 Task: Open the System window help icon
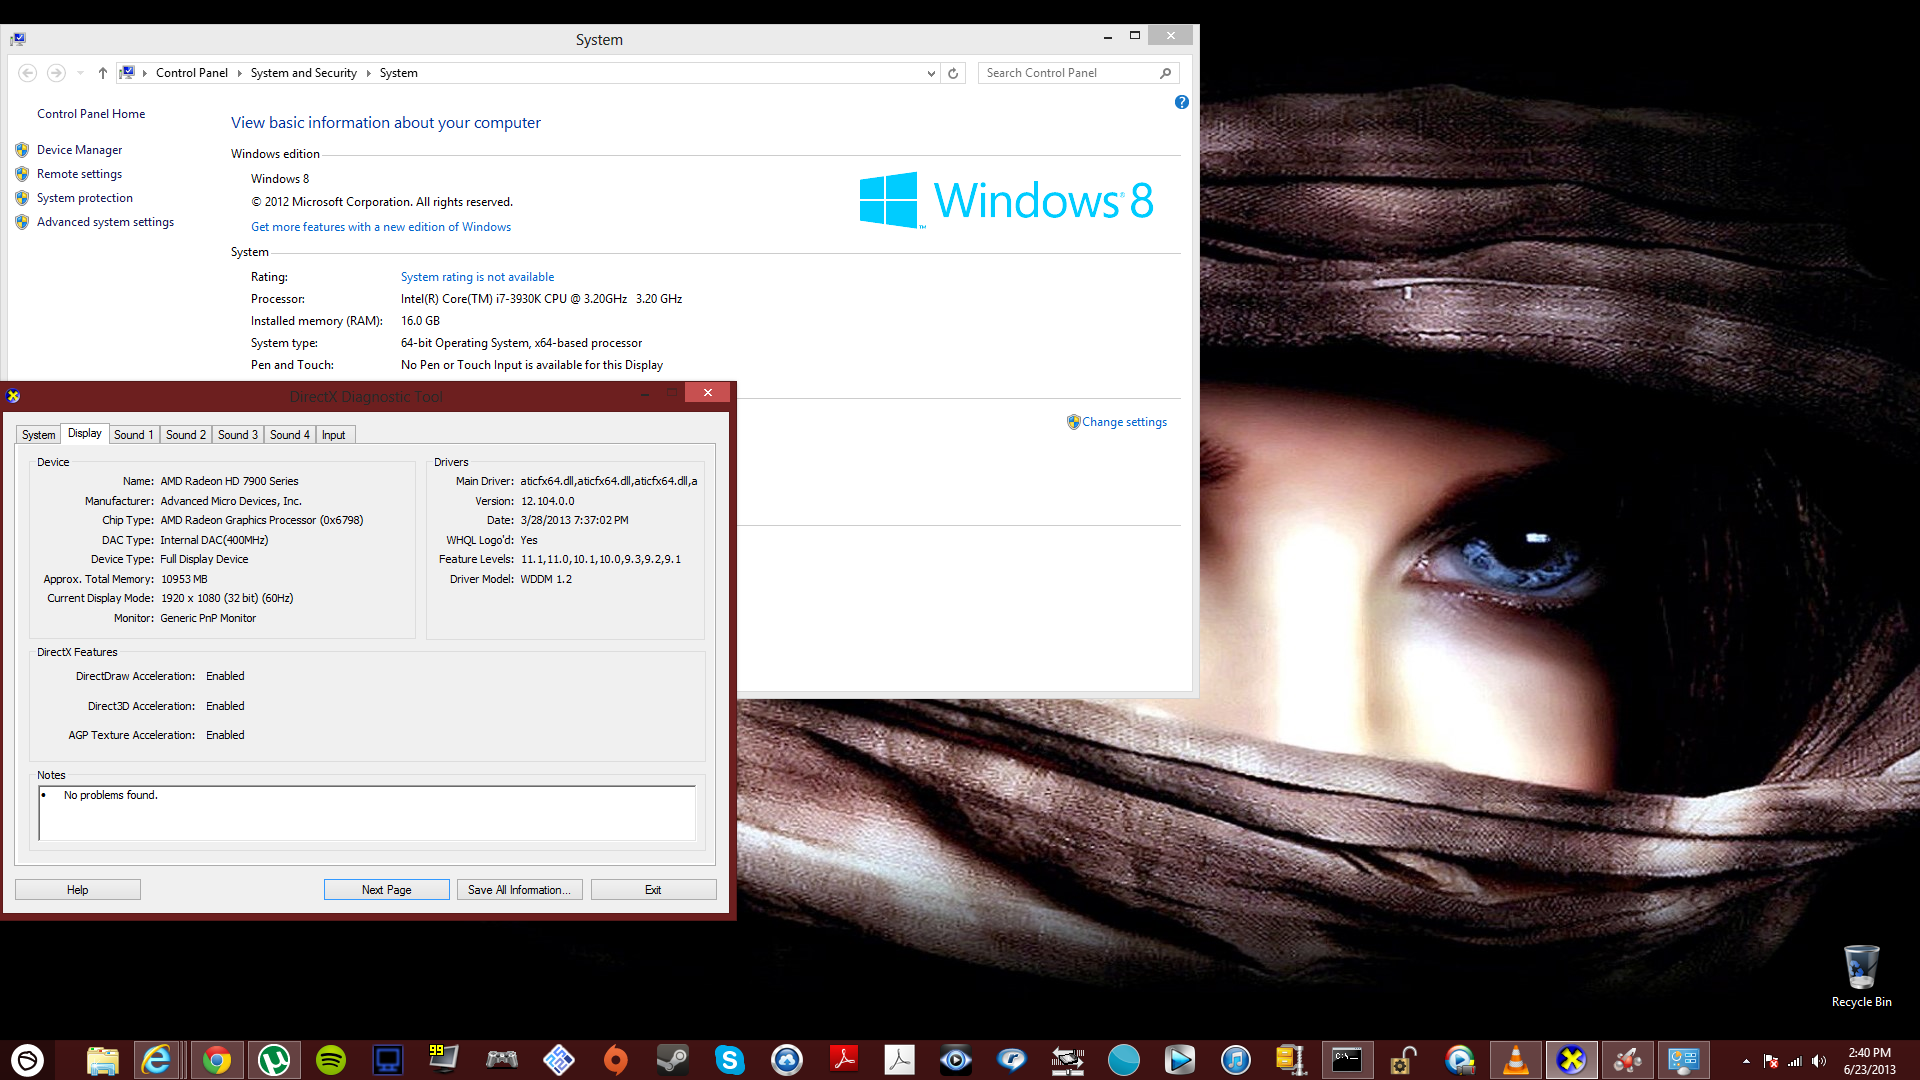1182,102
